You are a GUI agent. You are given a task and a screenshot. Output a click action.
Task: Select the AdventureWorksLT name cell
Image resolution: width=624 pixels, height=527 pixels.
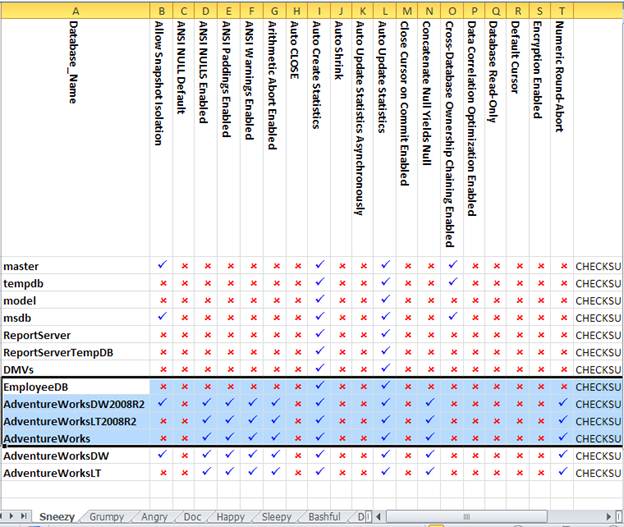75,473
